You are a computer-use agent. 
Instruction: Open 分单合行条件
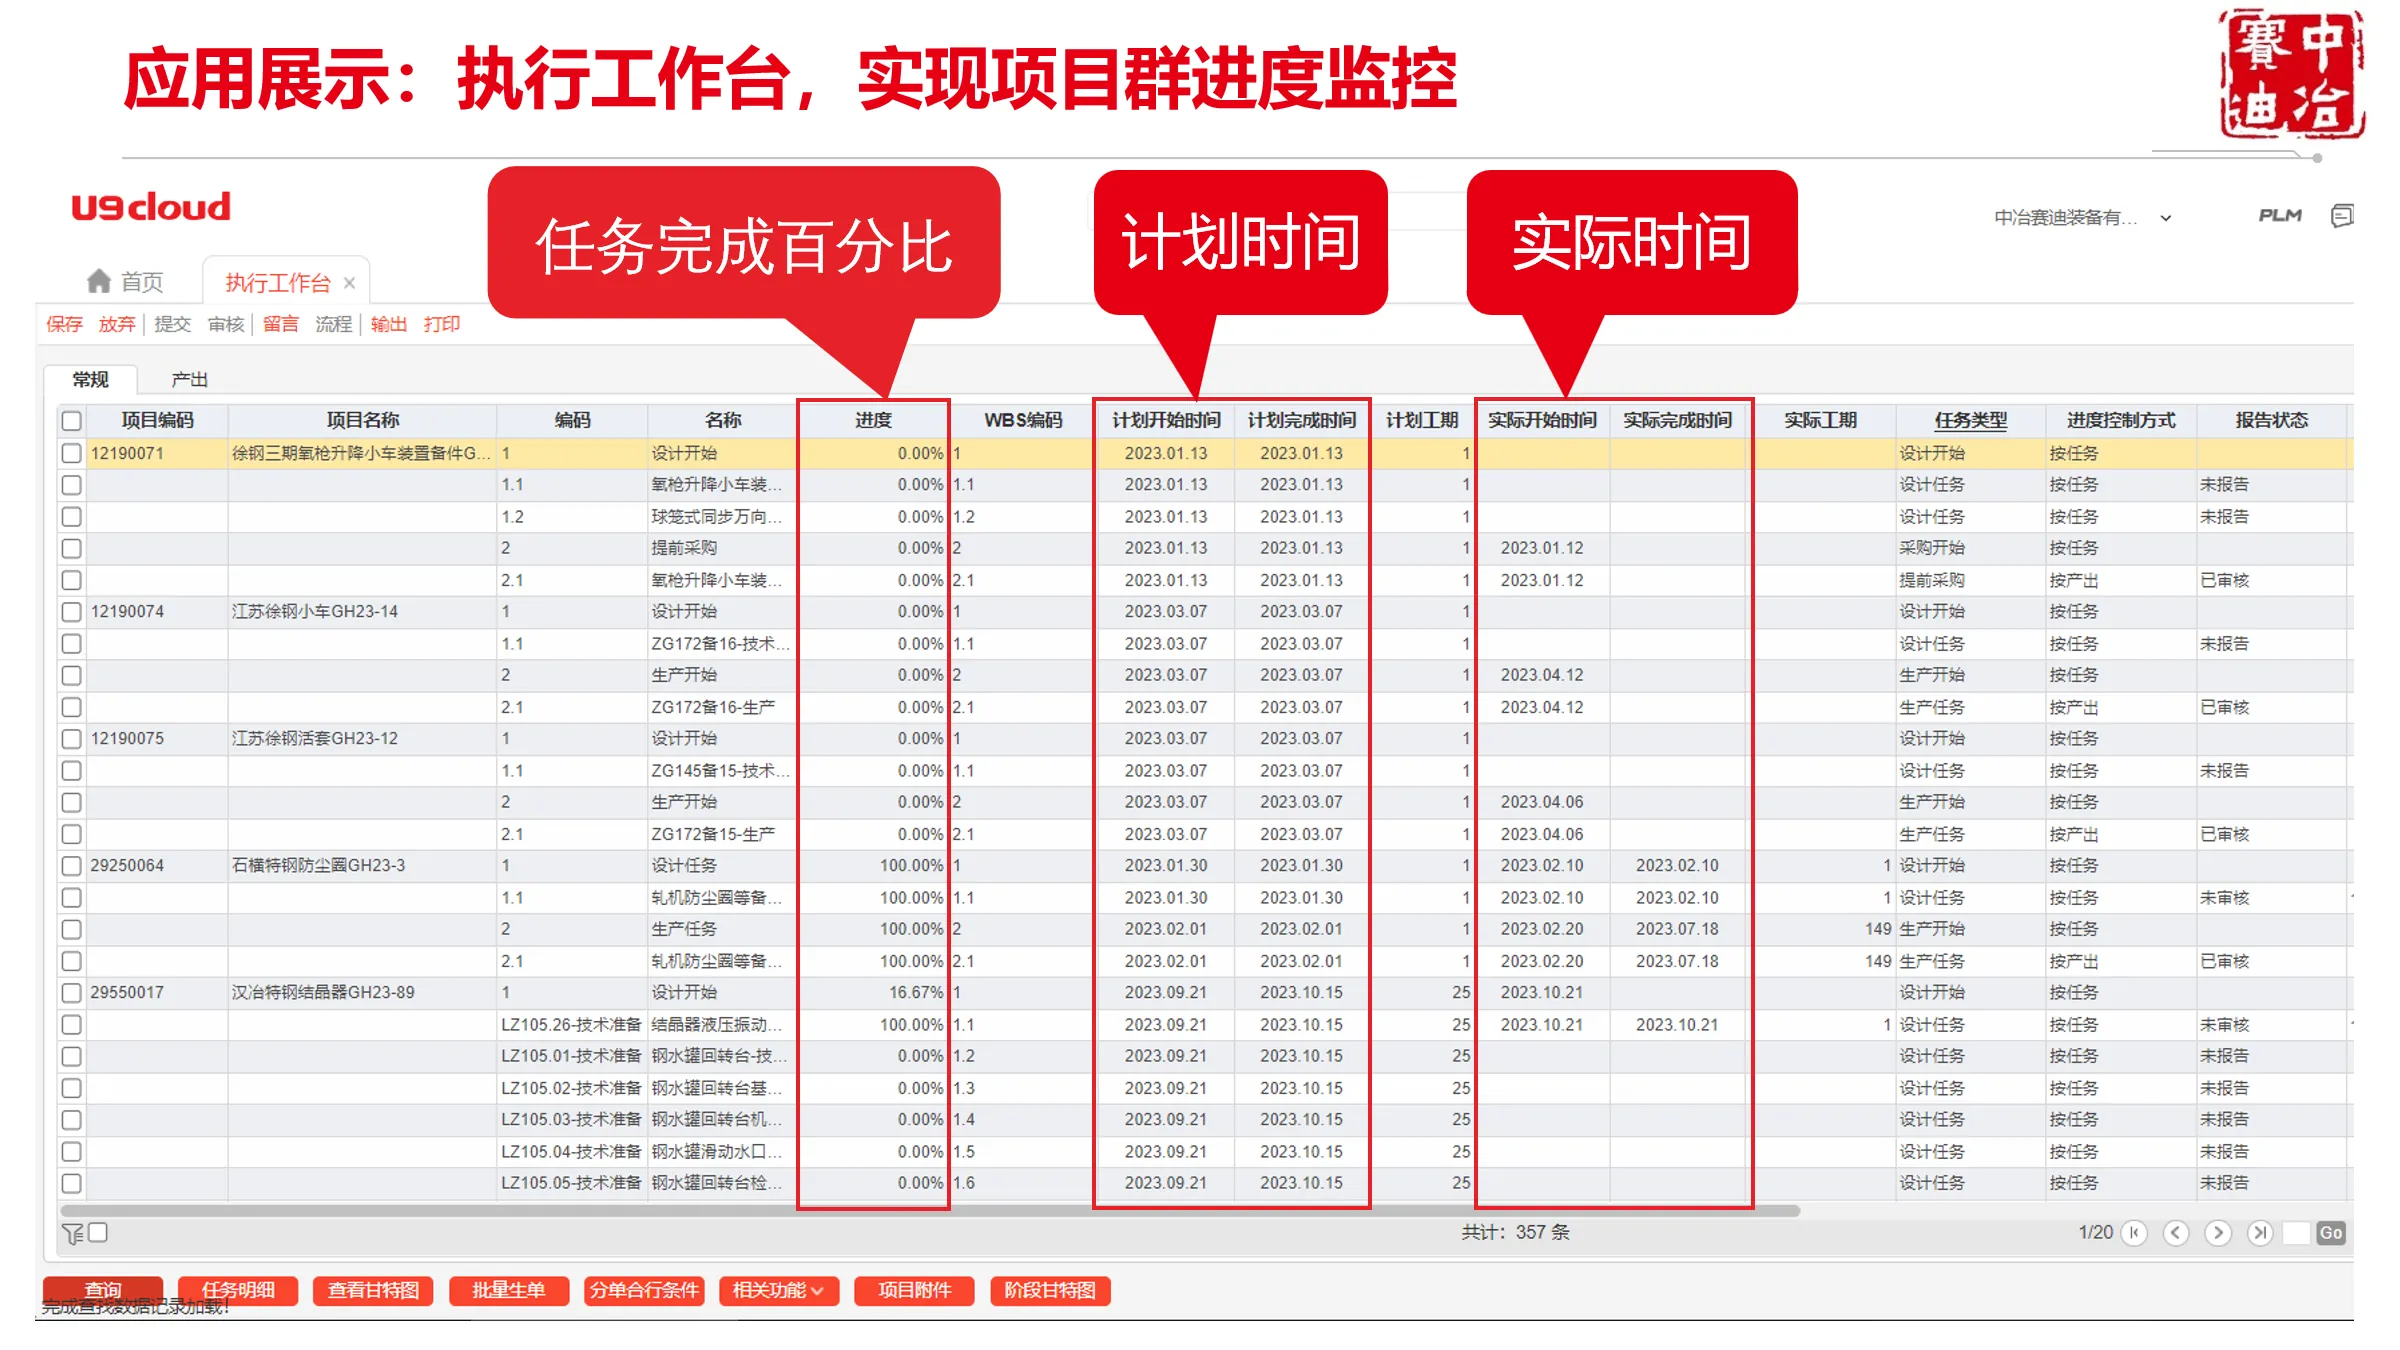click(x=644, y=1290)
